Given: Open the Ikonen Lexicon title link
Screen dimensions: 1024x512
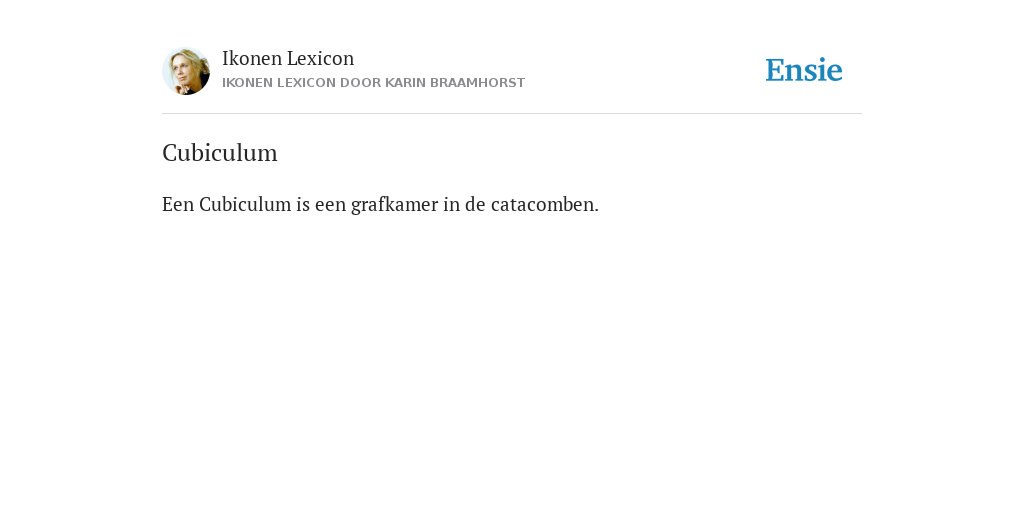Looking at the screenshot, I should click(288, 58).
